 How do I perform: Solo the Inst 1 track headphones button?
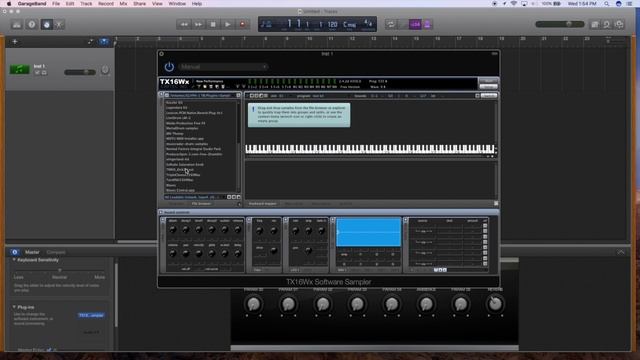click(x=44, y=73)
